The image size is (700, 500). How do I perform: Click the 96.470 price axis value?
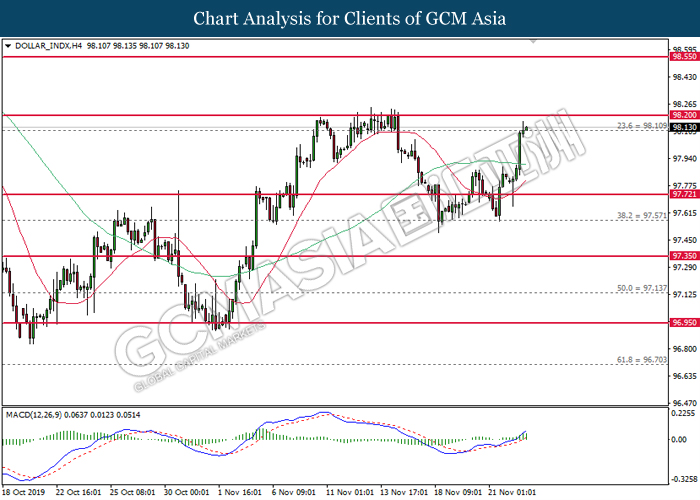tap(685, 403)
